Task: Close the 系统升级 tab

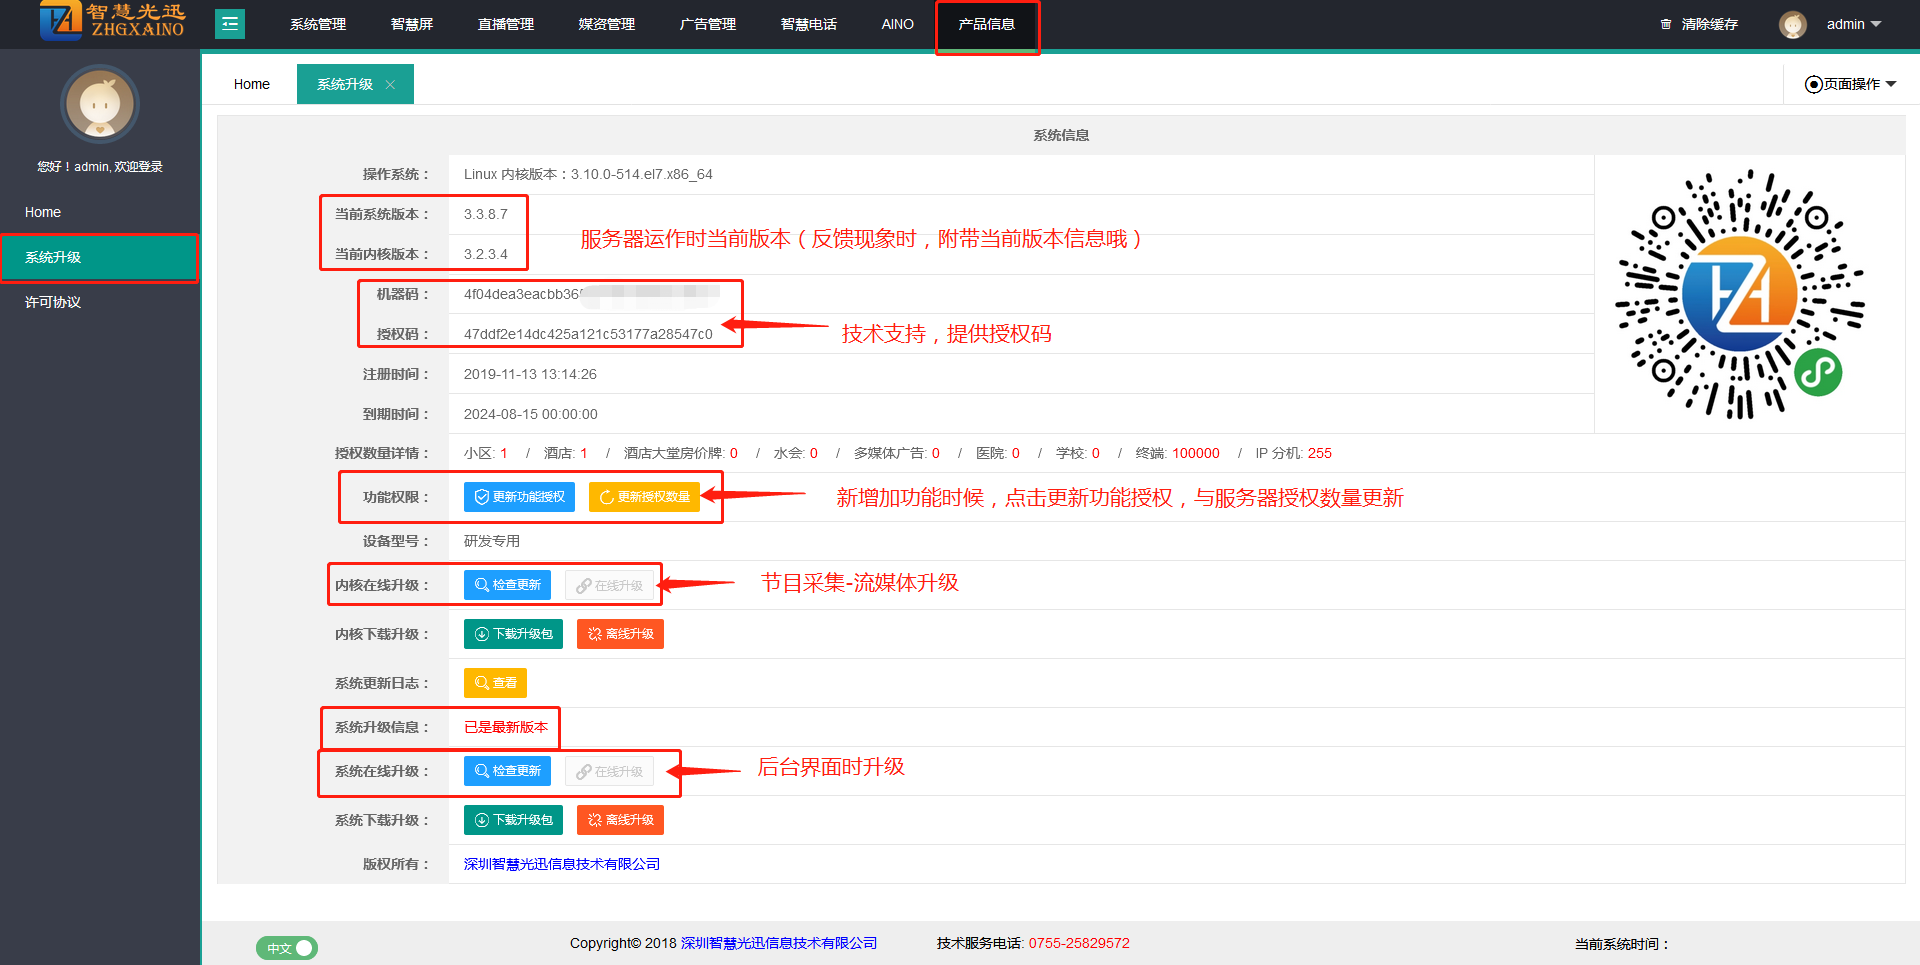Action: (391, 85)
